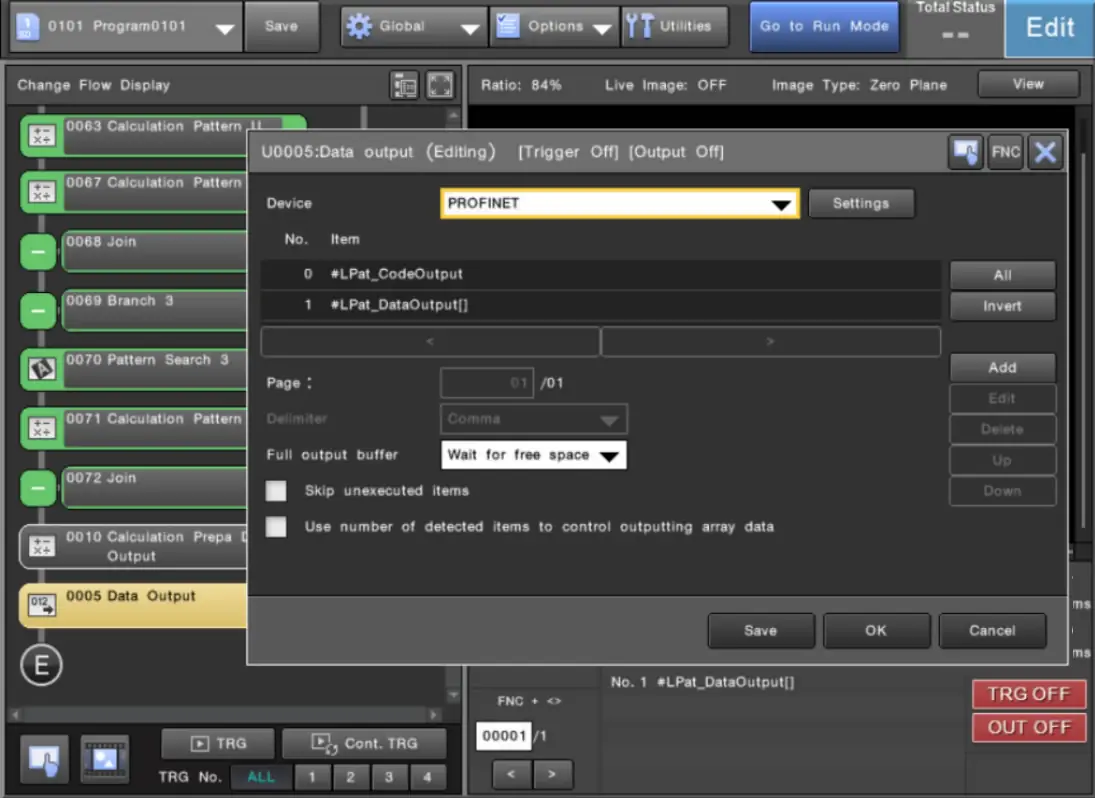Click the flowchart layout icon in Change Flow Display

coord(404,86)
